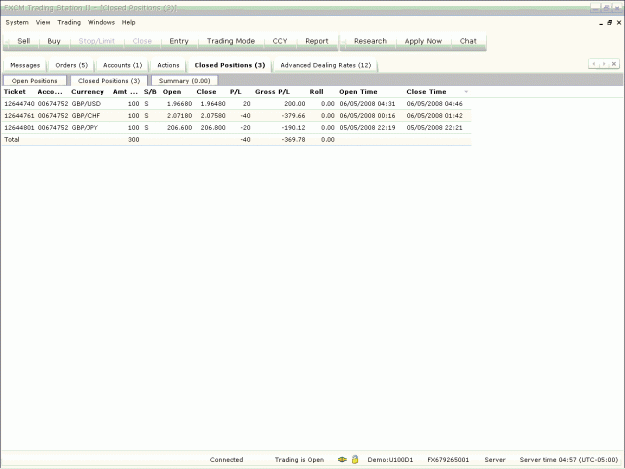Click the tab scroll right arrow
The width and height of the screenshot is (625, 469).
pos(604,64)
